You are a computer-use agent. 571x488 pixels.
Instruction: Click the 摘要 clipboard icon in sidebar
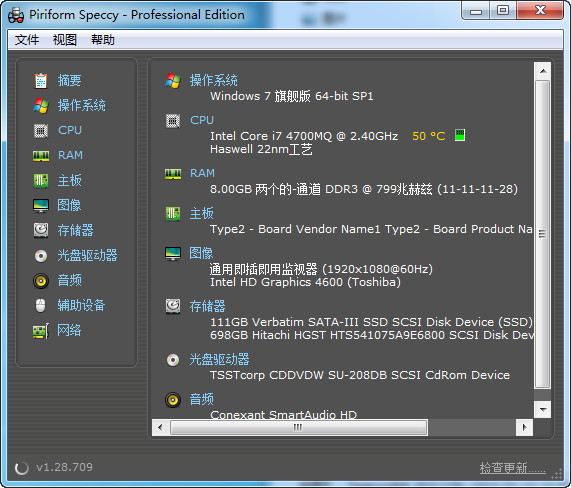41,81
